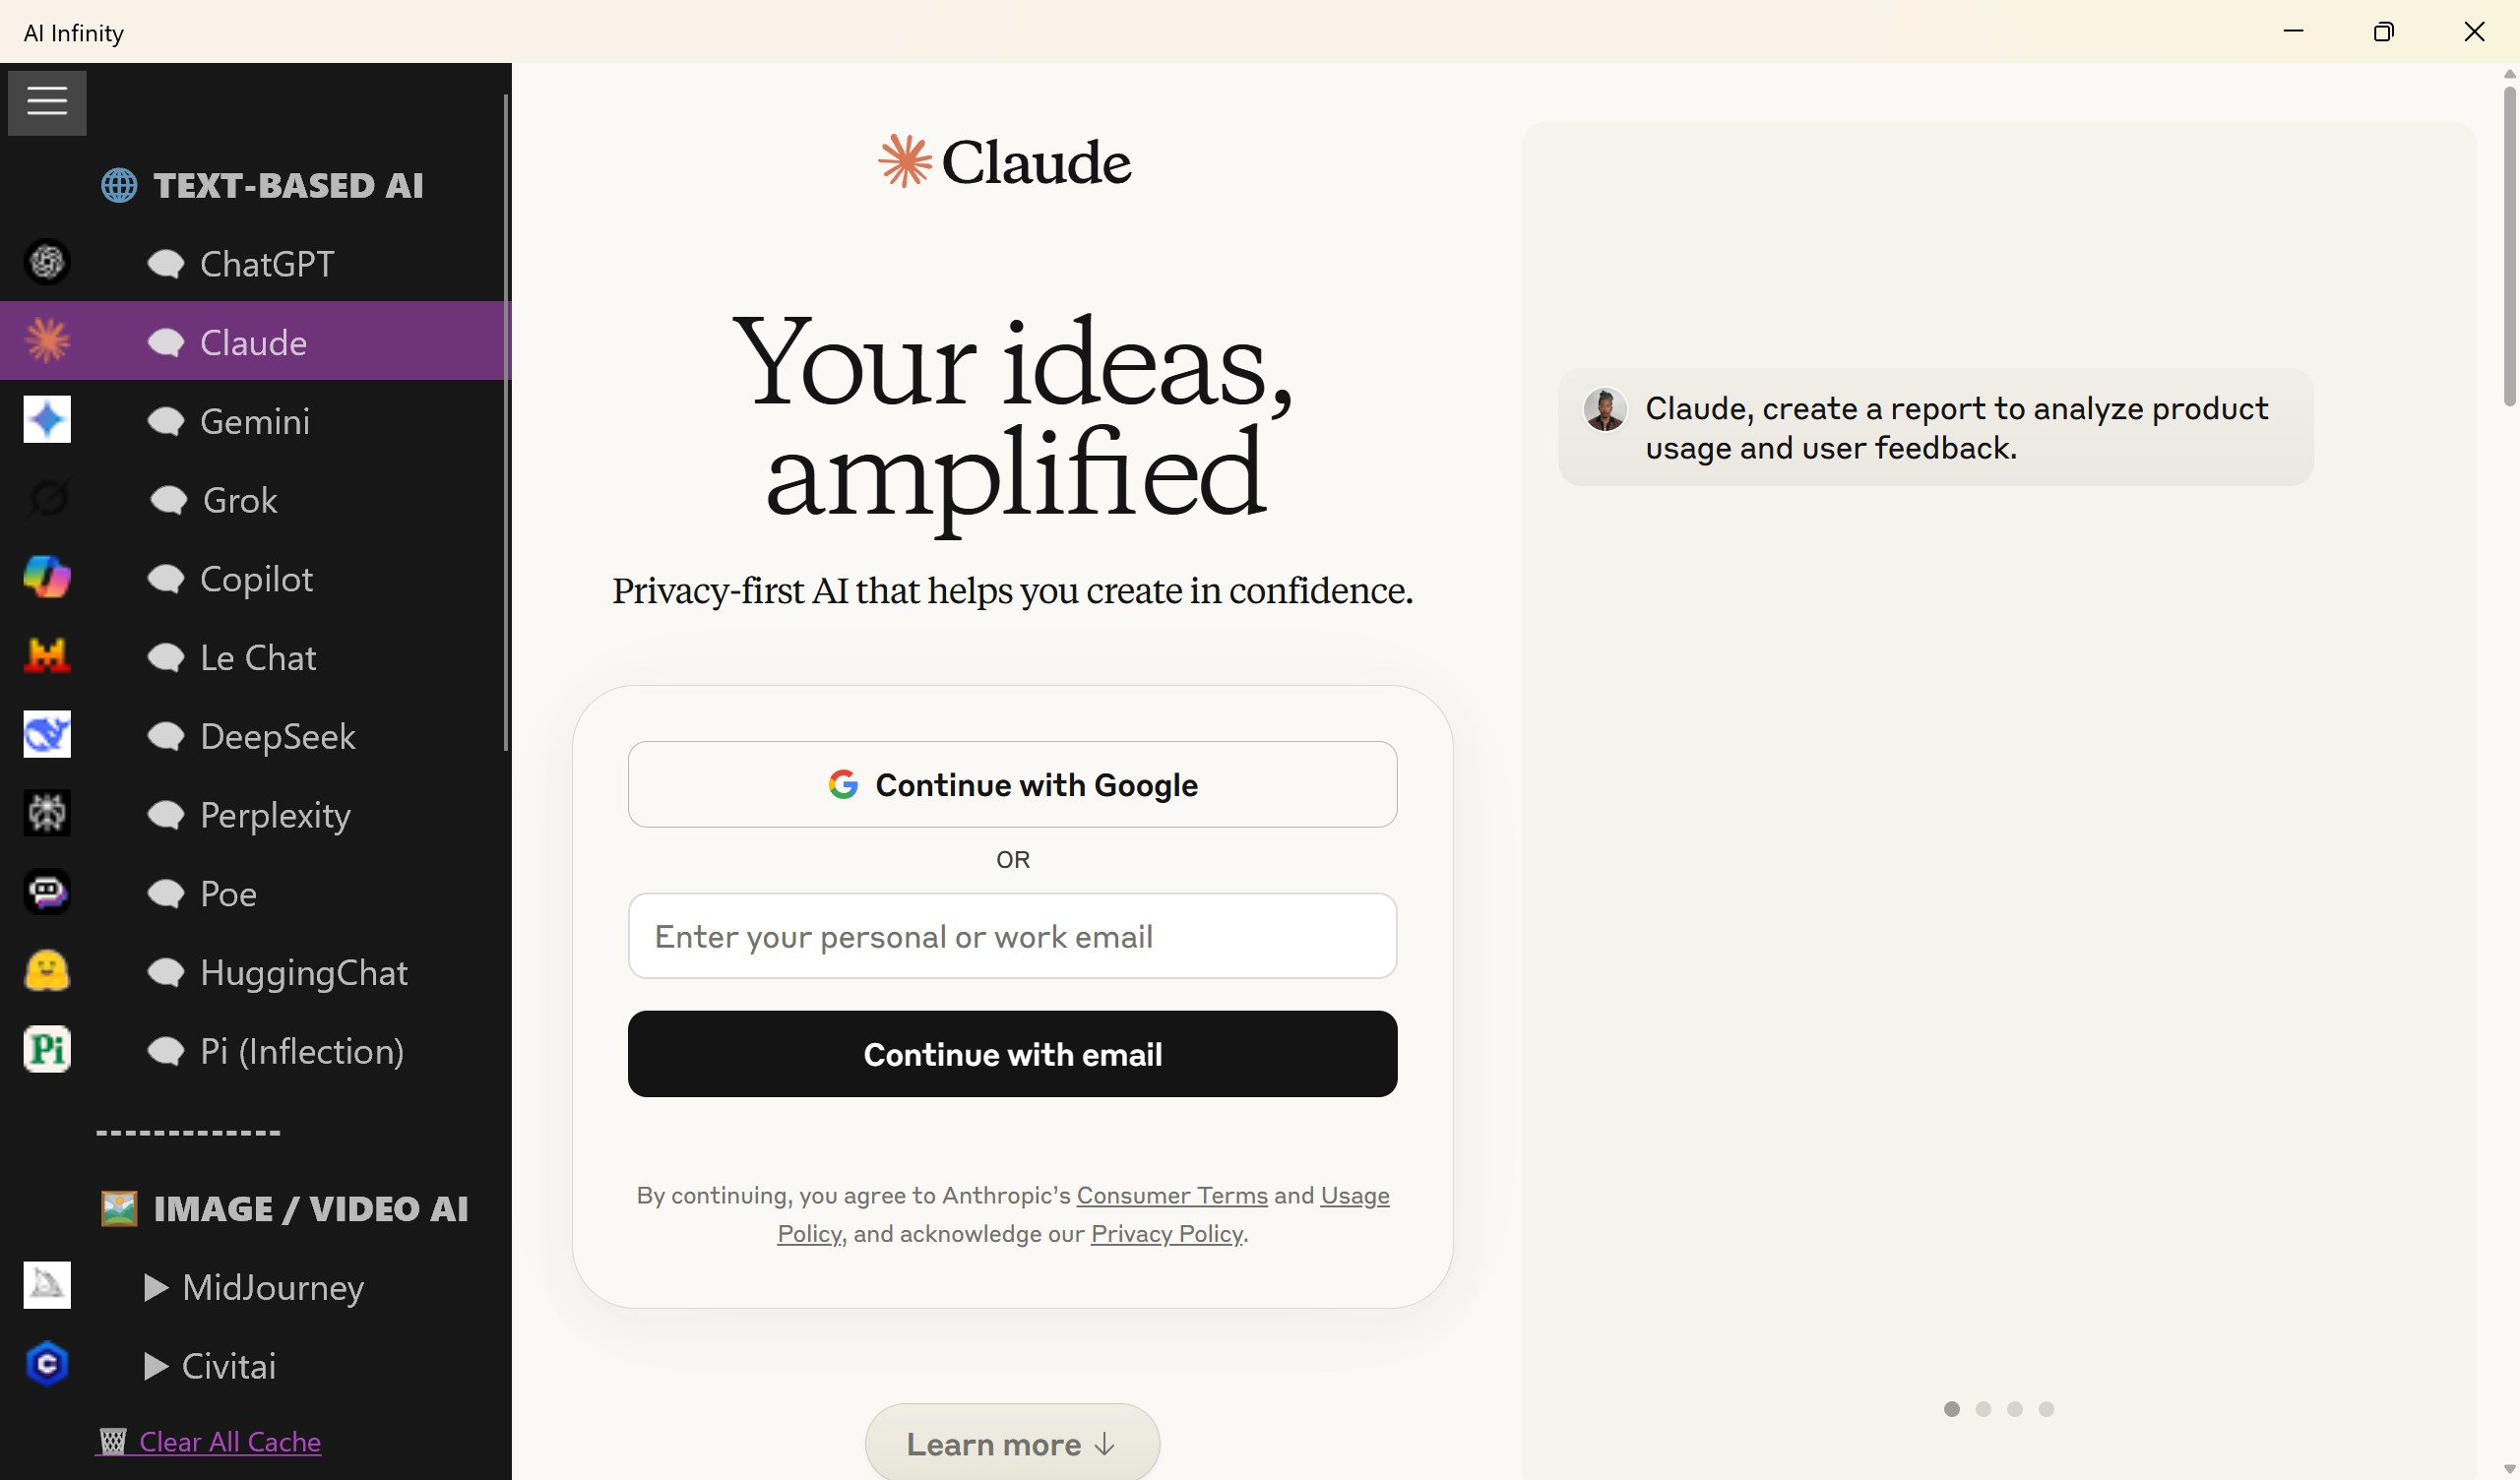
Task: Expand Learn more with down arrow
Action: (x=1011, y=1444)
